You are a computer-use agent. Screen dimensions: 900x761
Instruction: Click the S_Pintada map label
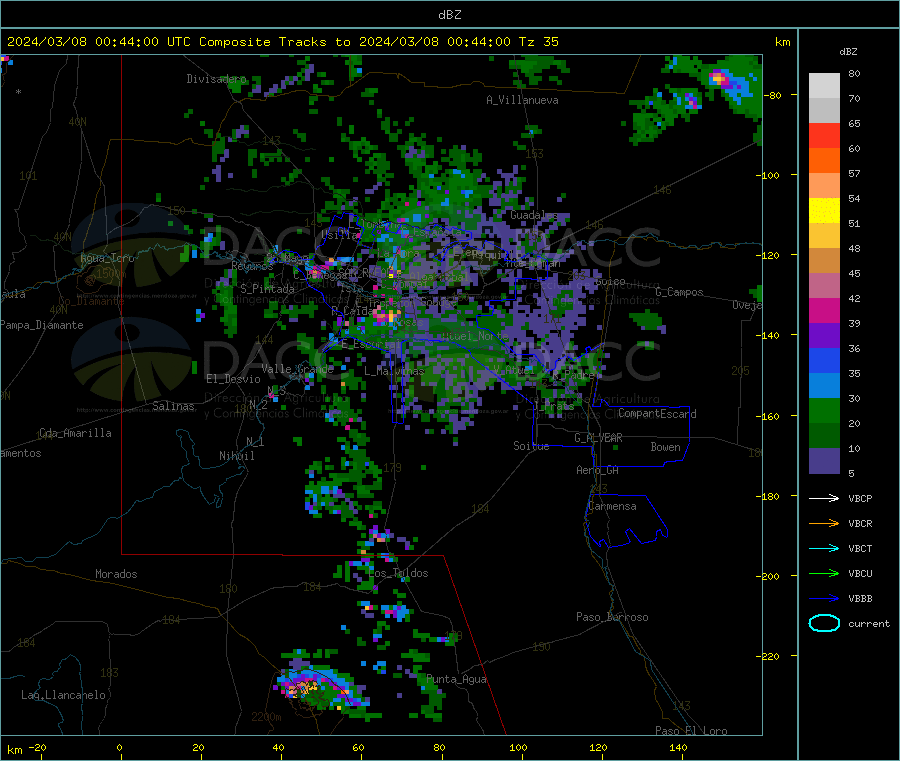267,289
